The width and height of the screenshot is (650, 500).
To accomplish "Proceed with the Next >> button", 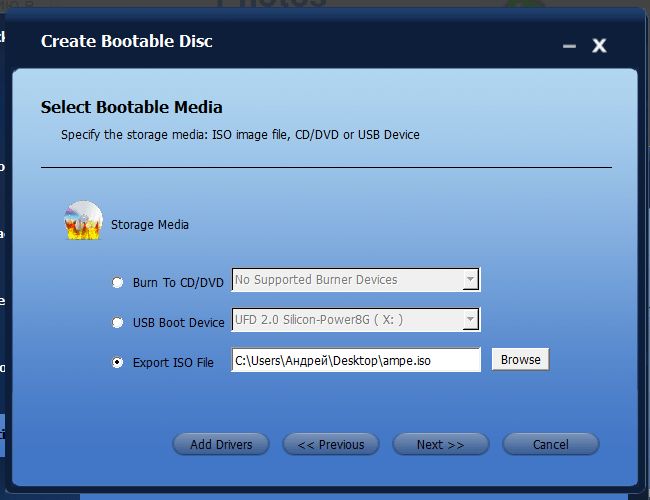I will click(x=441, y=444).
